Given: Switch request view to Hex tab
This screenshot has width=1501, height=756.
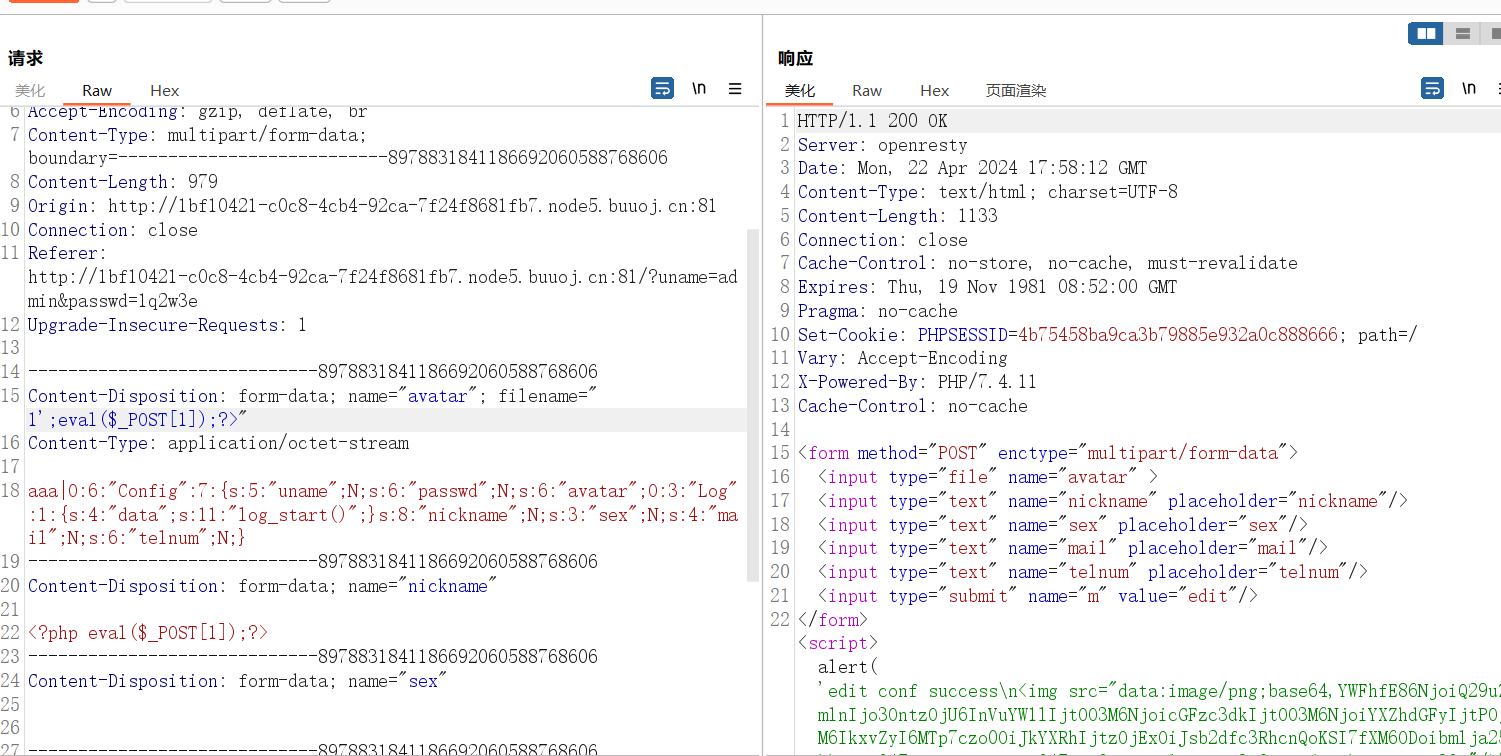Looking at the screenshot, I should (x=165, y=90).
